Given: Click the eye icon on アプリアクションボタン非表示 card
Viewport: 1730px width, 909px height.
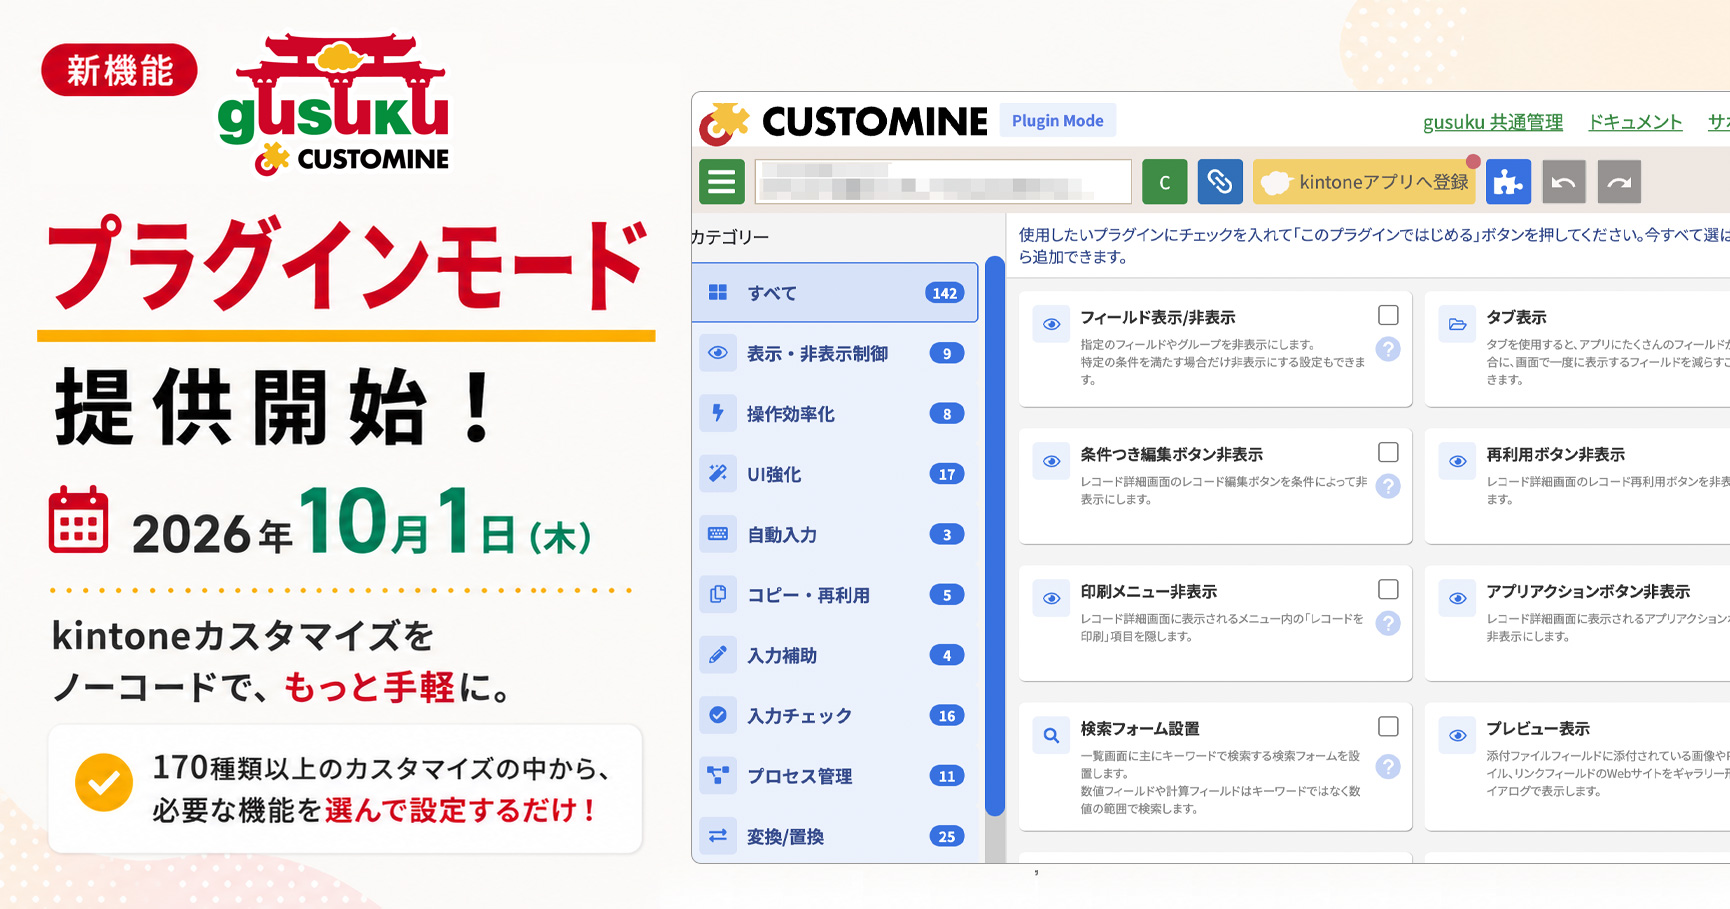Looking at the screenshot, I should pos(1457,598).
